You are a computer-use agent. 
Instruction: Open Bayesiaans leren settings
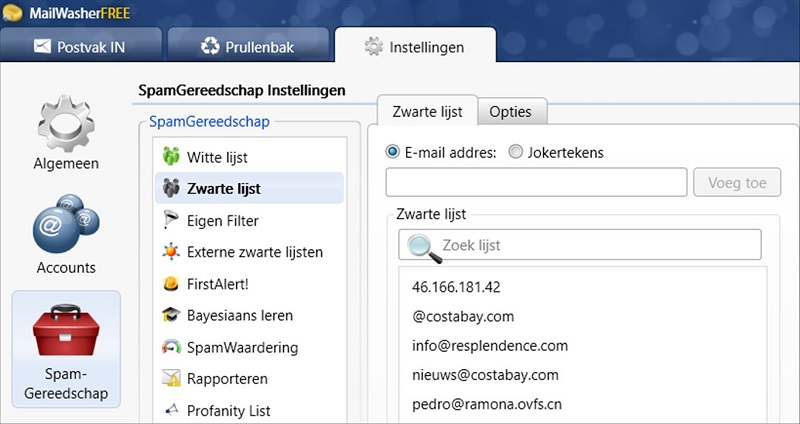249,315
